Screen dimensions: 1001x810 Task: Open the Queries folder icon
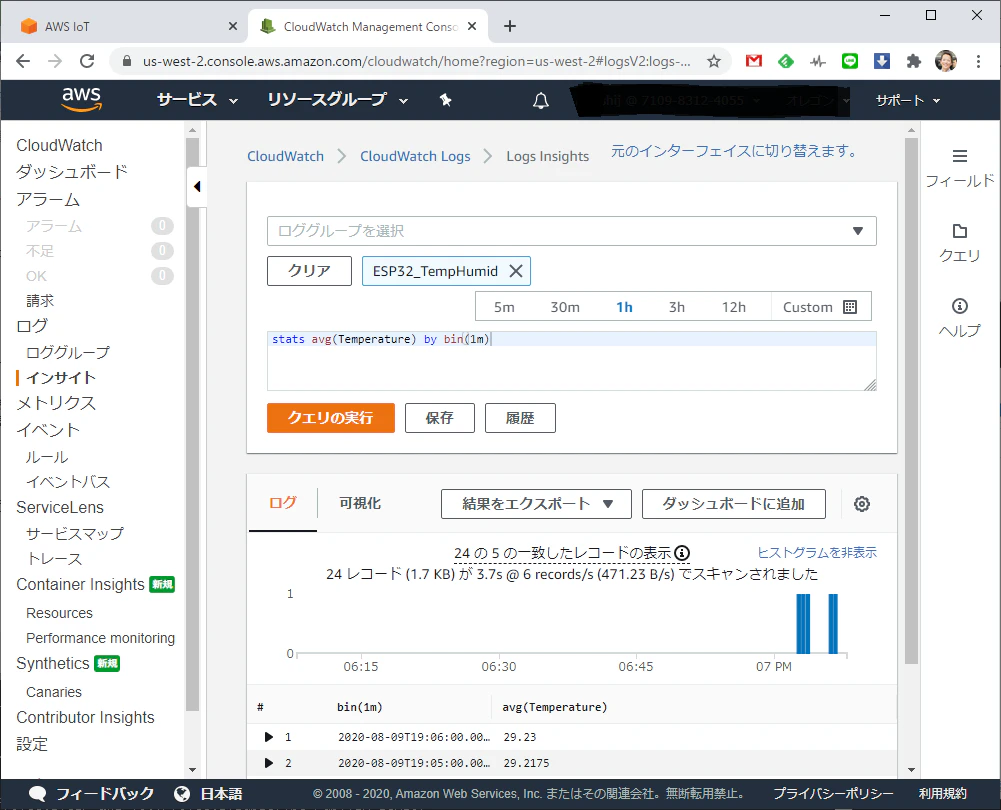[x=960, y=231]
